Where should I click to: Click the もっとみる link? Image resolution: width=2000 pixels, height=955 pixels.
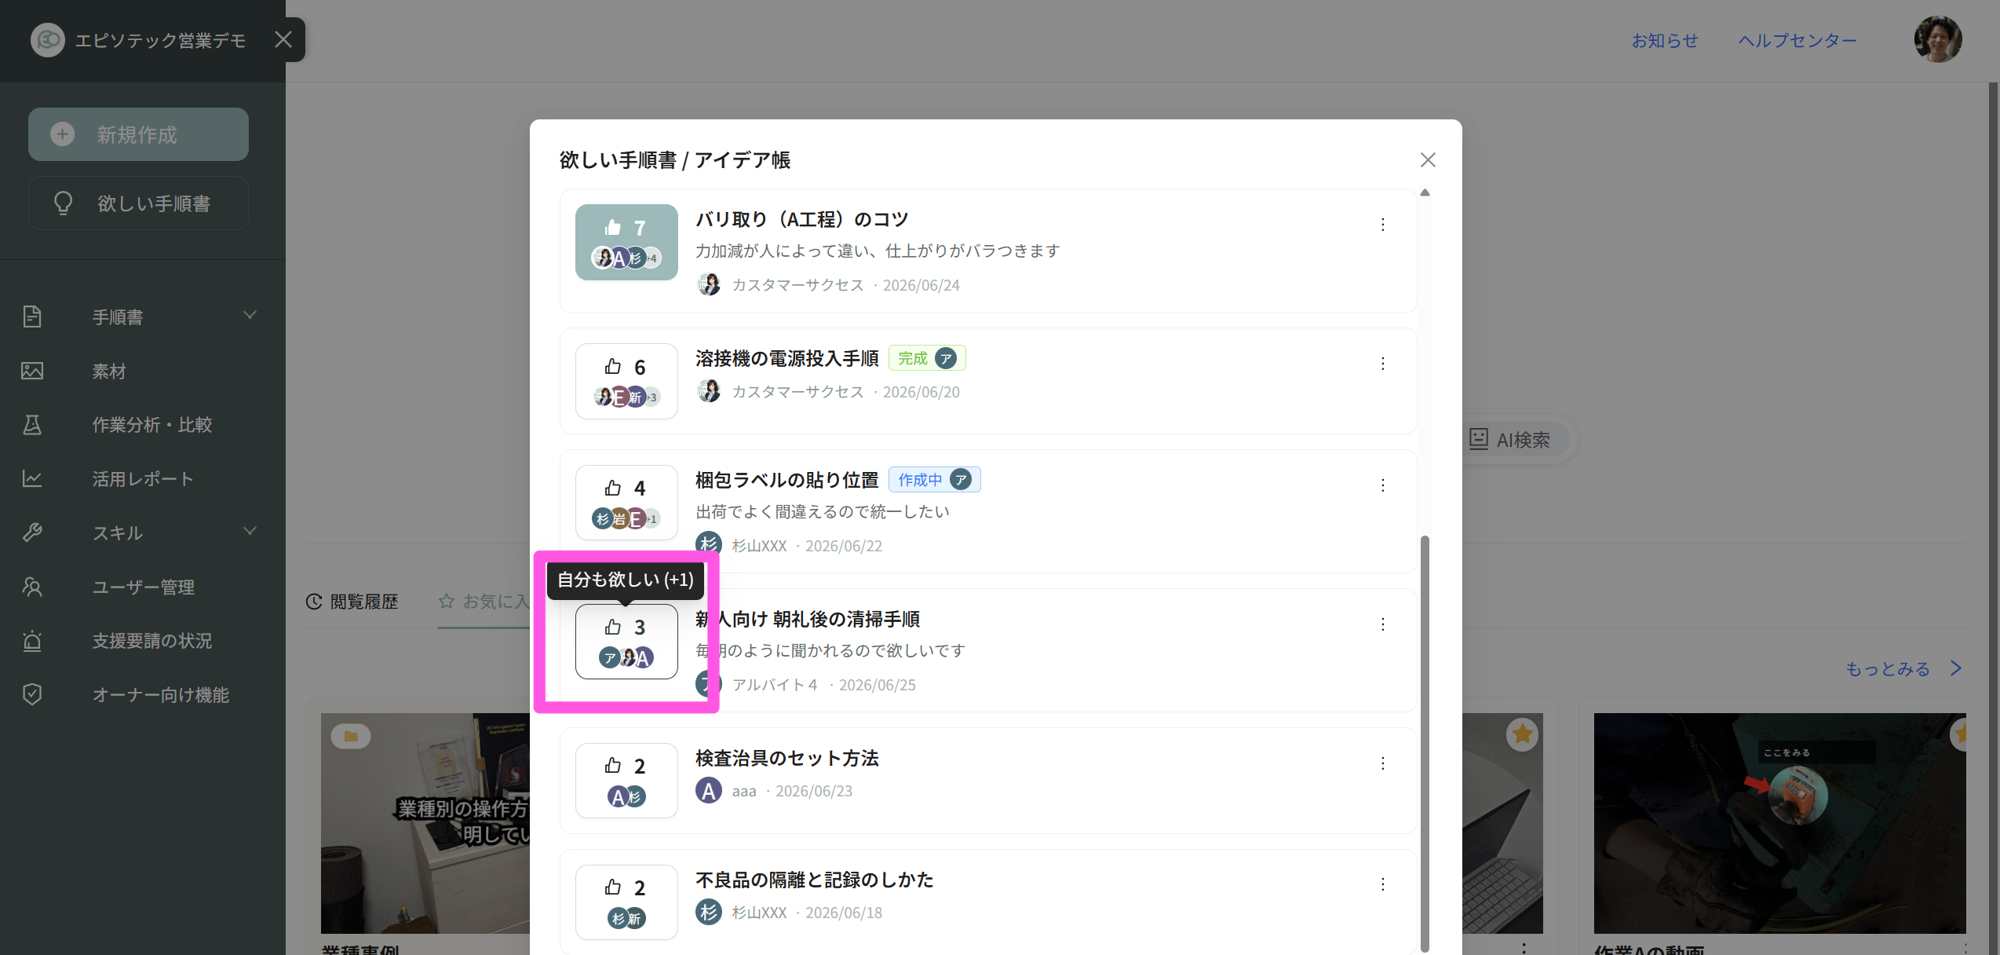[x=1904, y=669]
